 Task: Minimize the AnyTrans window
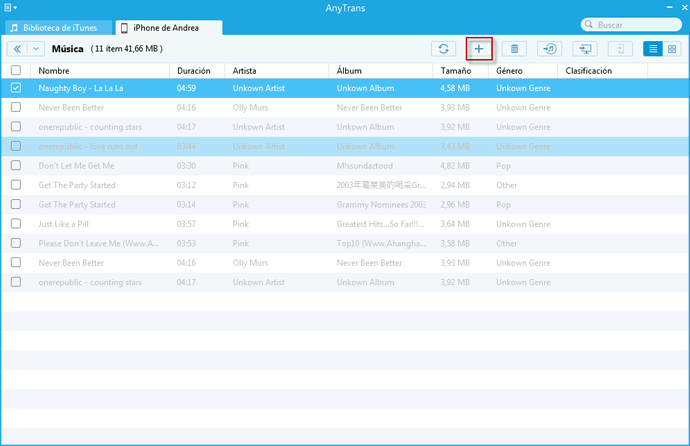pyautogui.click(x=669, y=7)
